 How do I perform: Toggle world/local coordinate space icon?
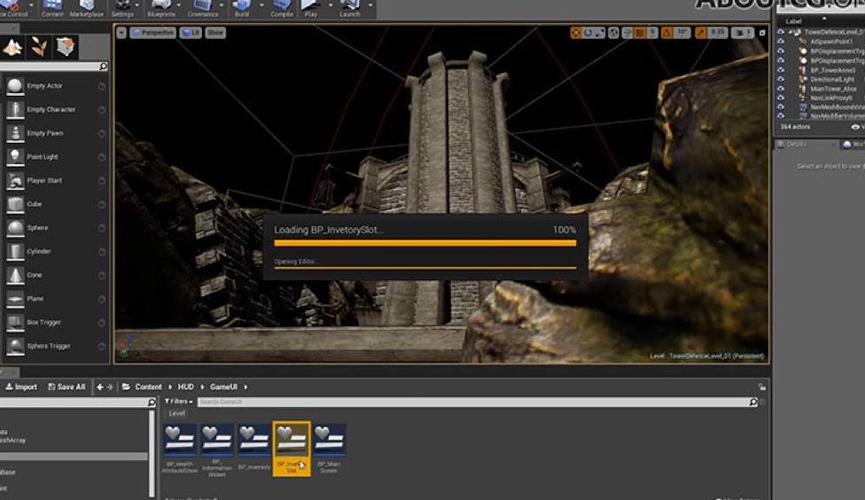click(x=613, y=33)
